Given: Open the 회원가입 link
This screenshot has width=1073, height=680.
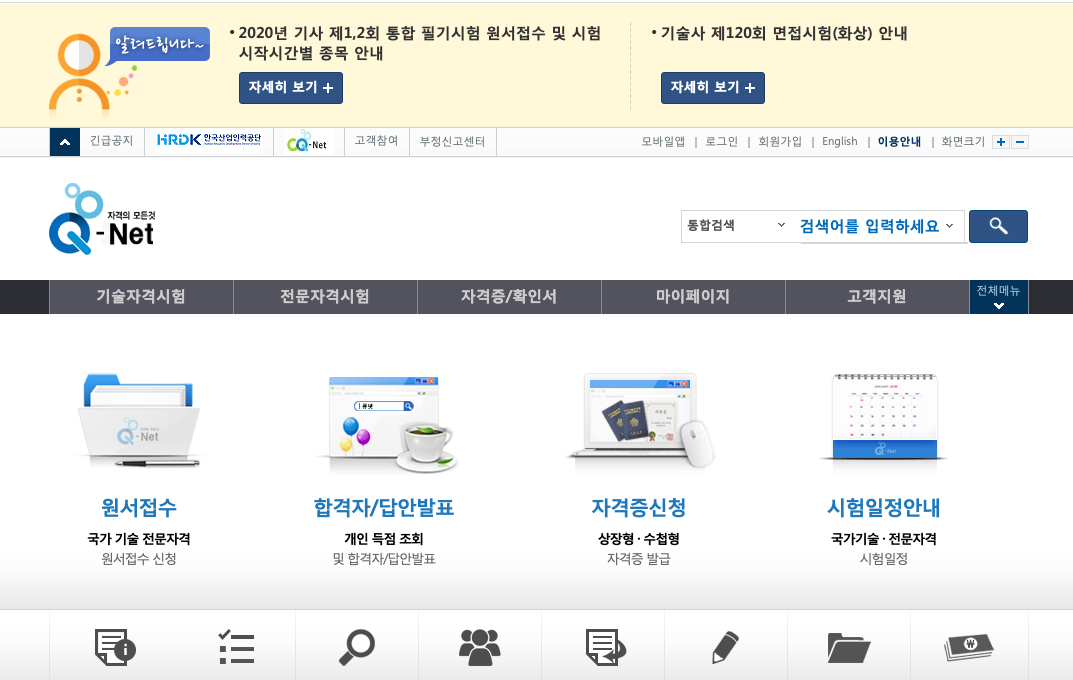Looking at the screenshot, I should coord(780,142).
